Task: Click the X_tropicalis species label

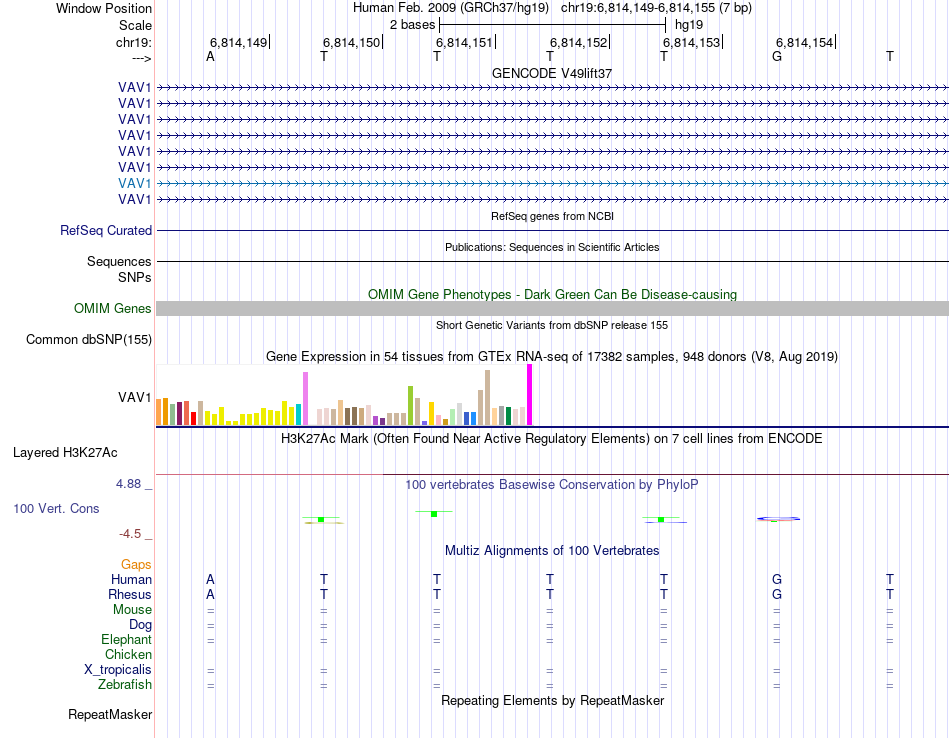Action: click(x=118, y=670)
